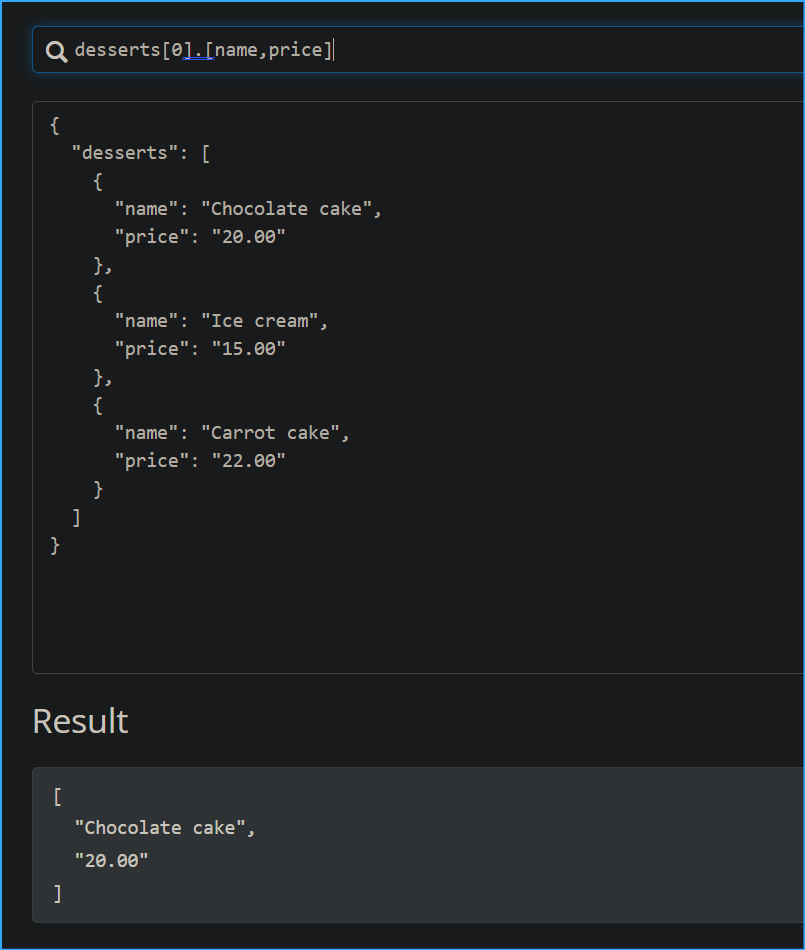Click "Chocolate cake" value in the JSON editor
805x950 pixels.
(x=291, y=209)
